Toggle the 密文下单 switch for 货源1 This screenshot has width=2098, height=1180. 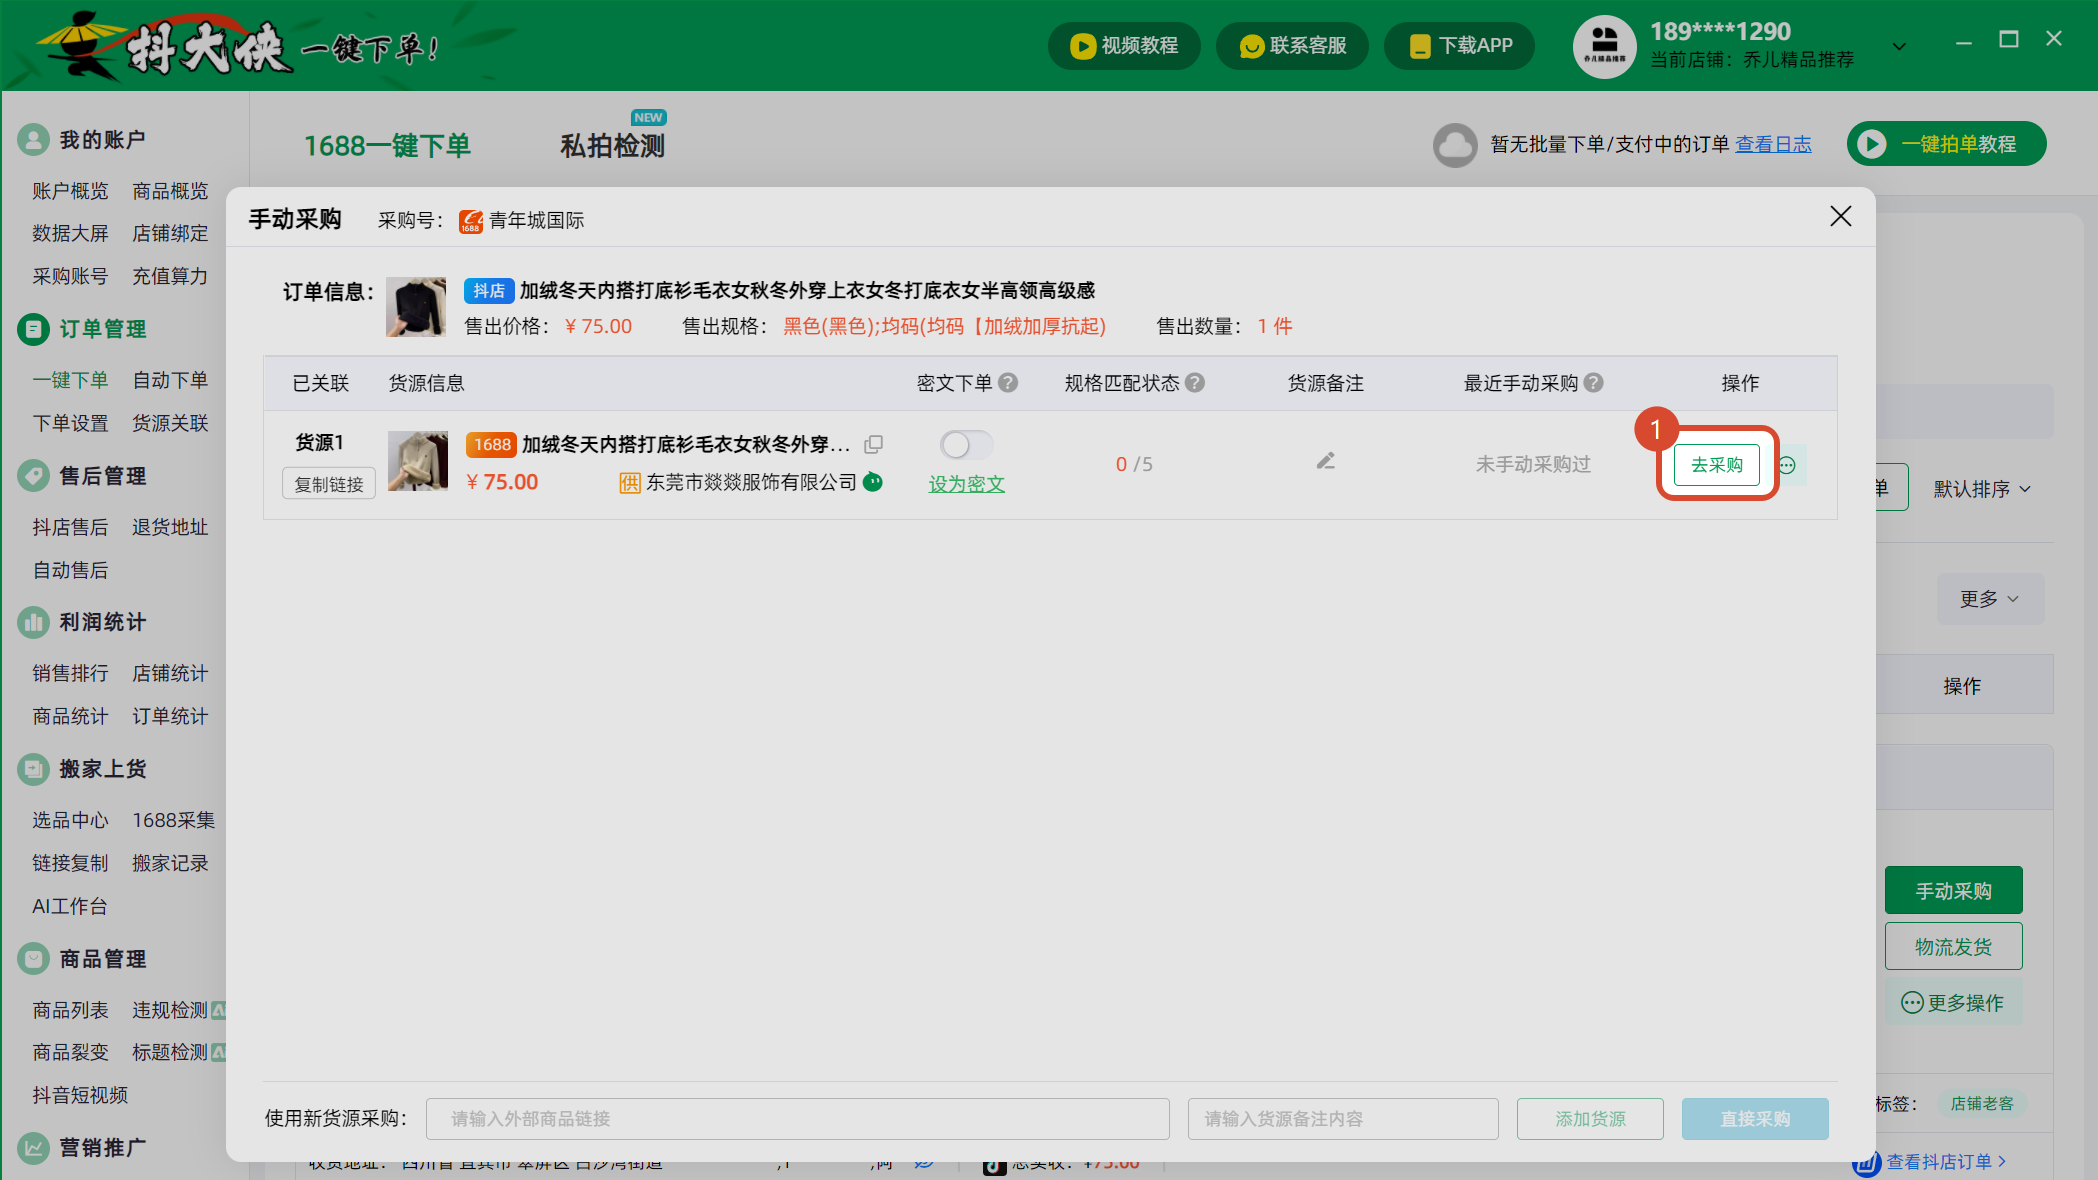point(965,445)
